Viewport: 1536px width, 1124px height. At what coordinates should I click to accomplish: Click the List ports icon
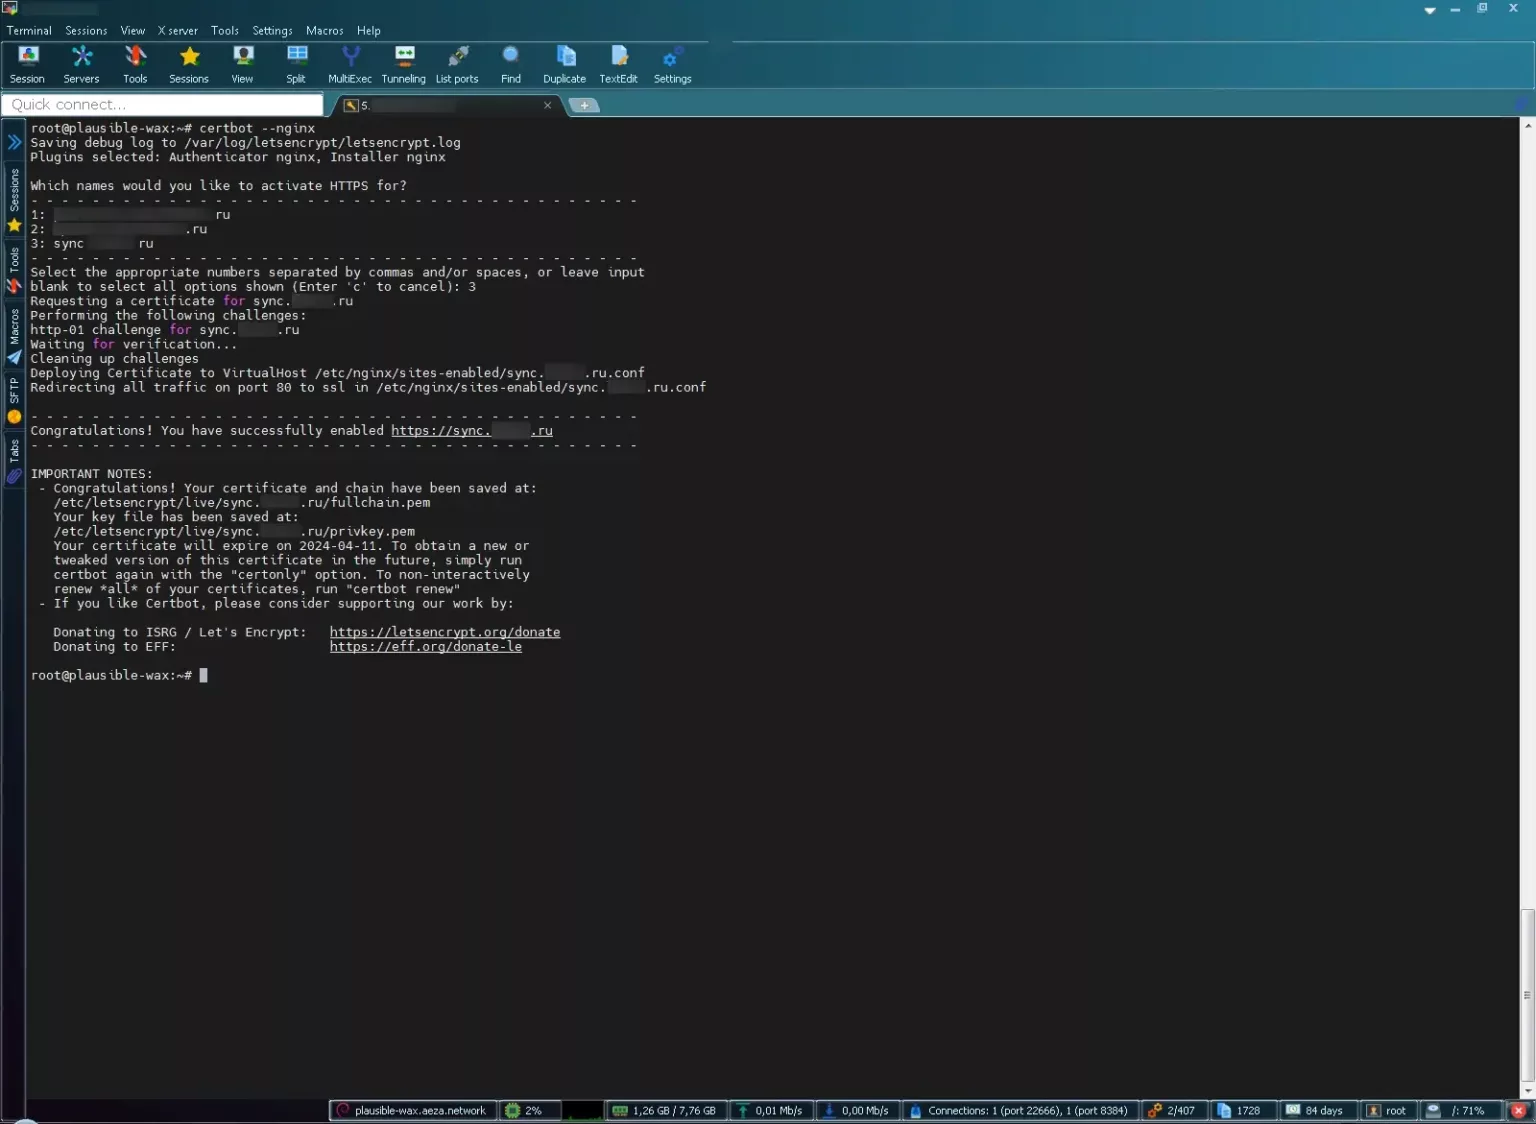457,64
